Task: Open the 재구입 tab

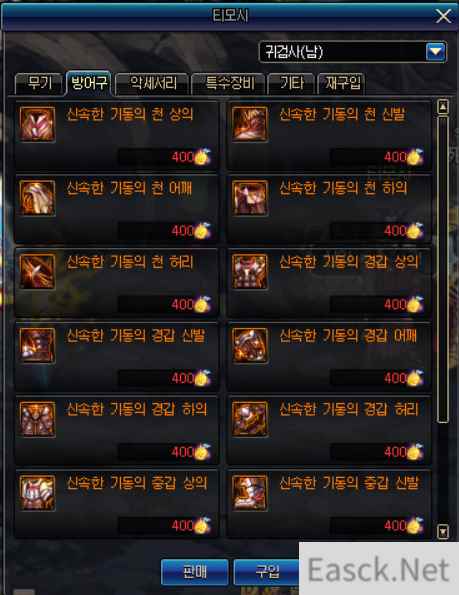Action: (341, 83)
